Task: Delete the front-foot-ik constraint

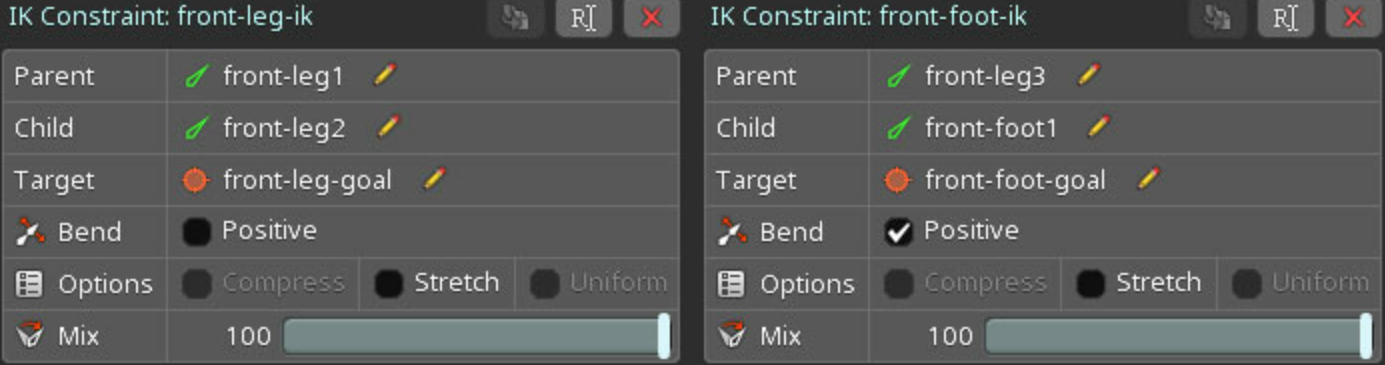Action: [1353, 18]
